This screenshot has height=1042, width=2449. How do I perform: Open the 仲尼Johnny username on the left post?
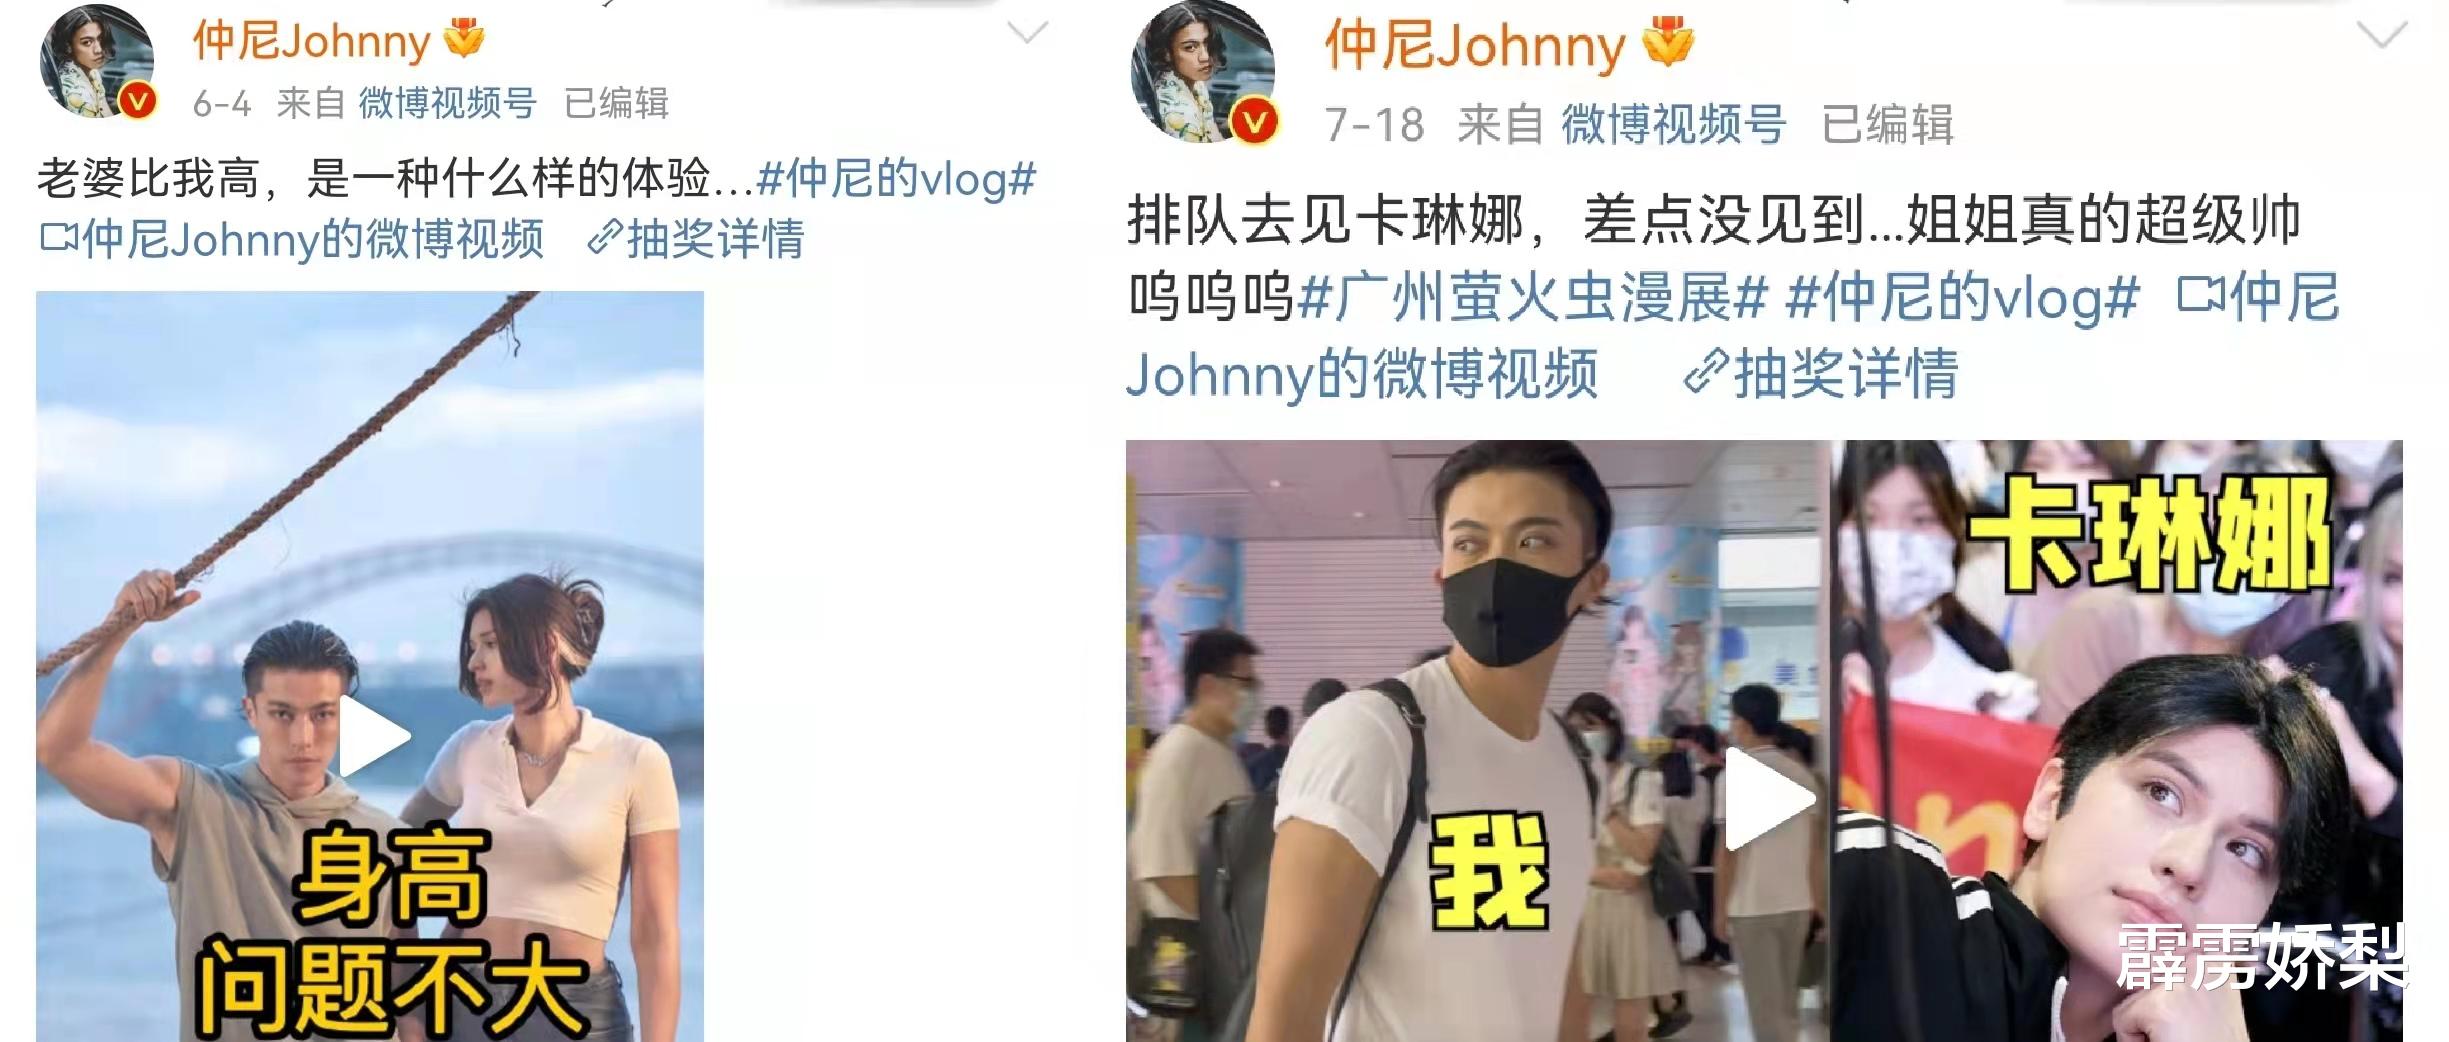[311, 41]
